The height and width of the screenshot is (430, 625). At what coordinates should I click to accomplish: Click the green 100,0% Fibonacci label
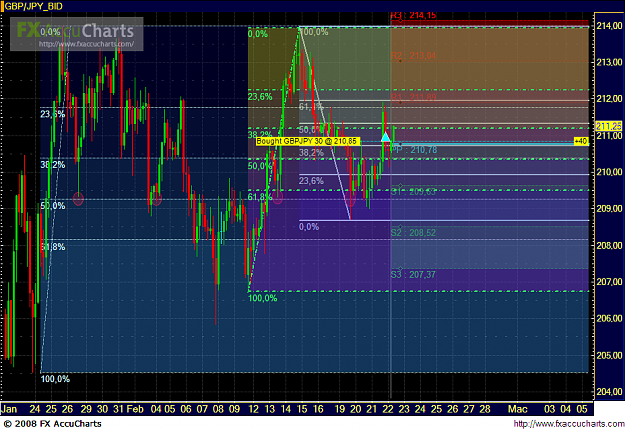pos(262,298)
